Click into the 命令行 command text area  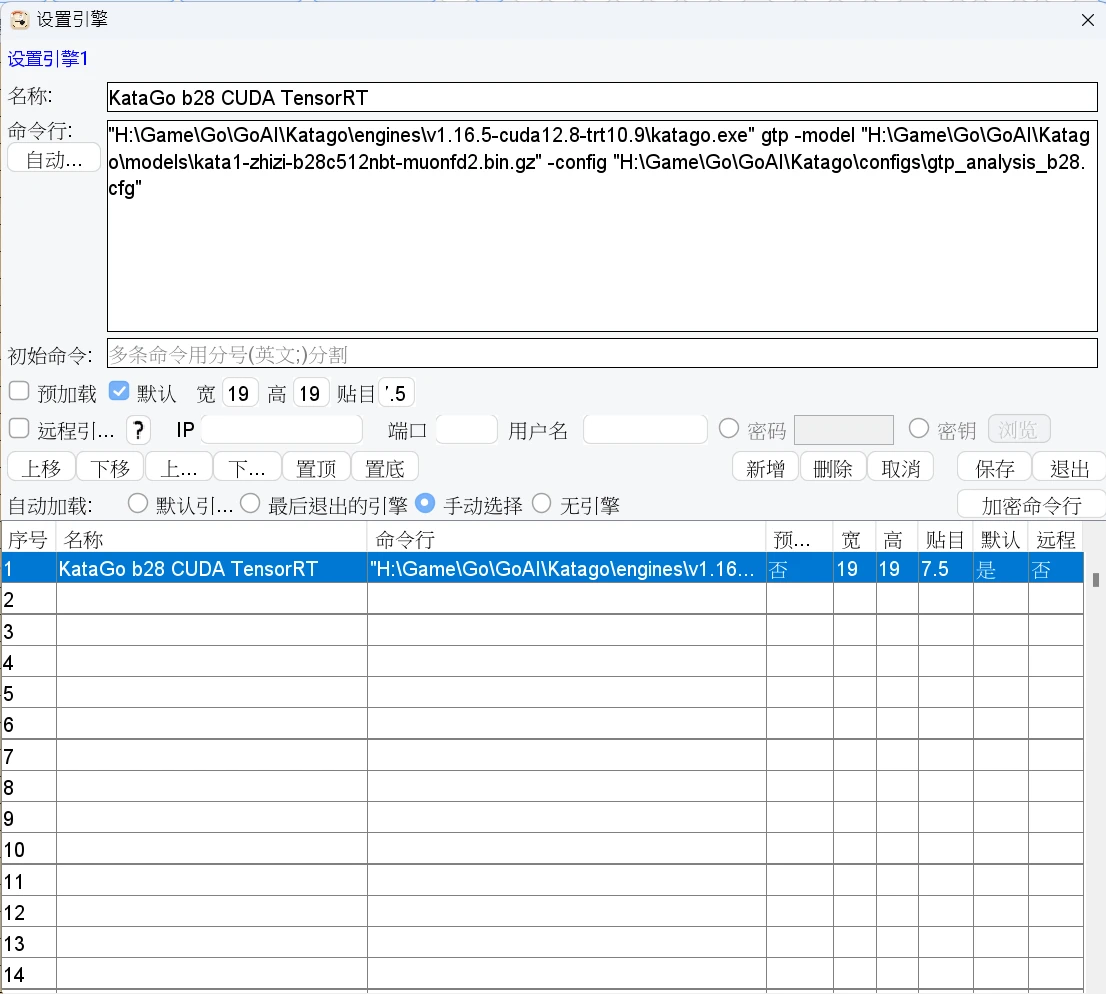(x=602, y=225)
